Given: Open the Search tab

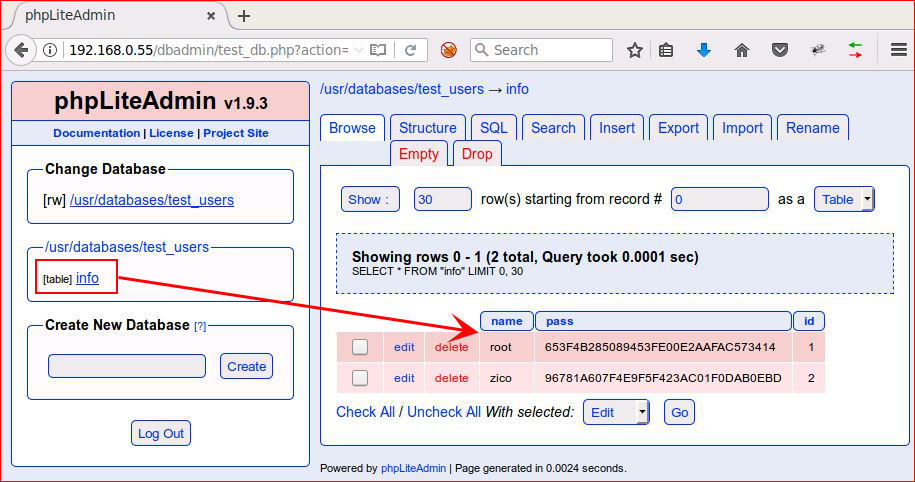Looking at the screenshot, I should [553, 128].
